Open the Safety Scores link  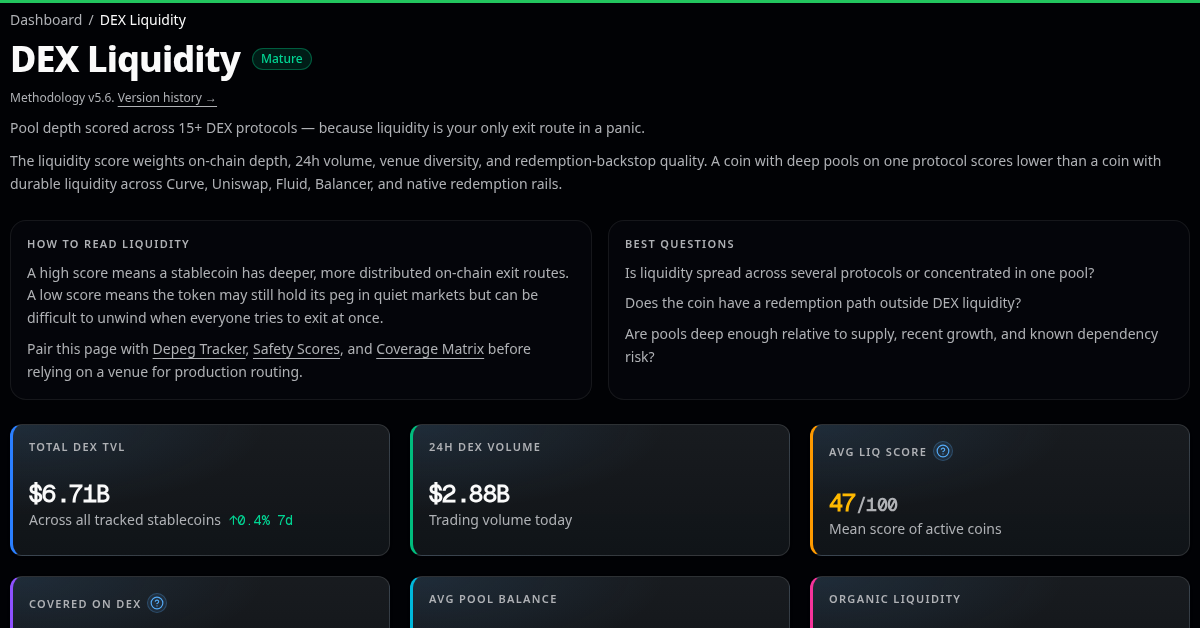point(297,349)
